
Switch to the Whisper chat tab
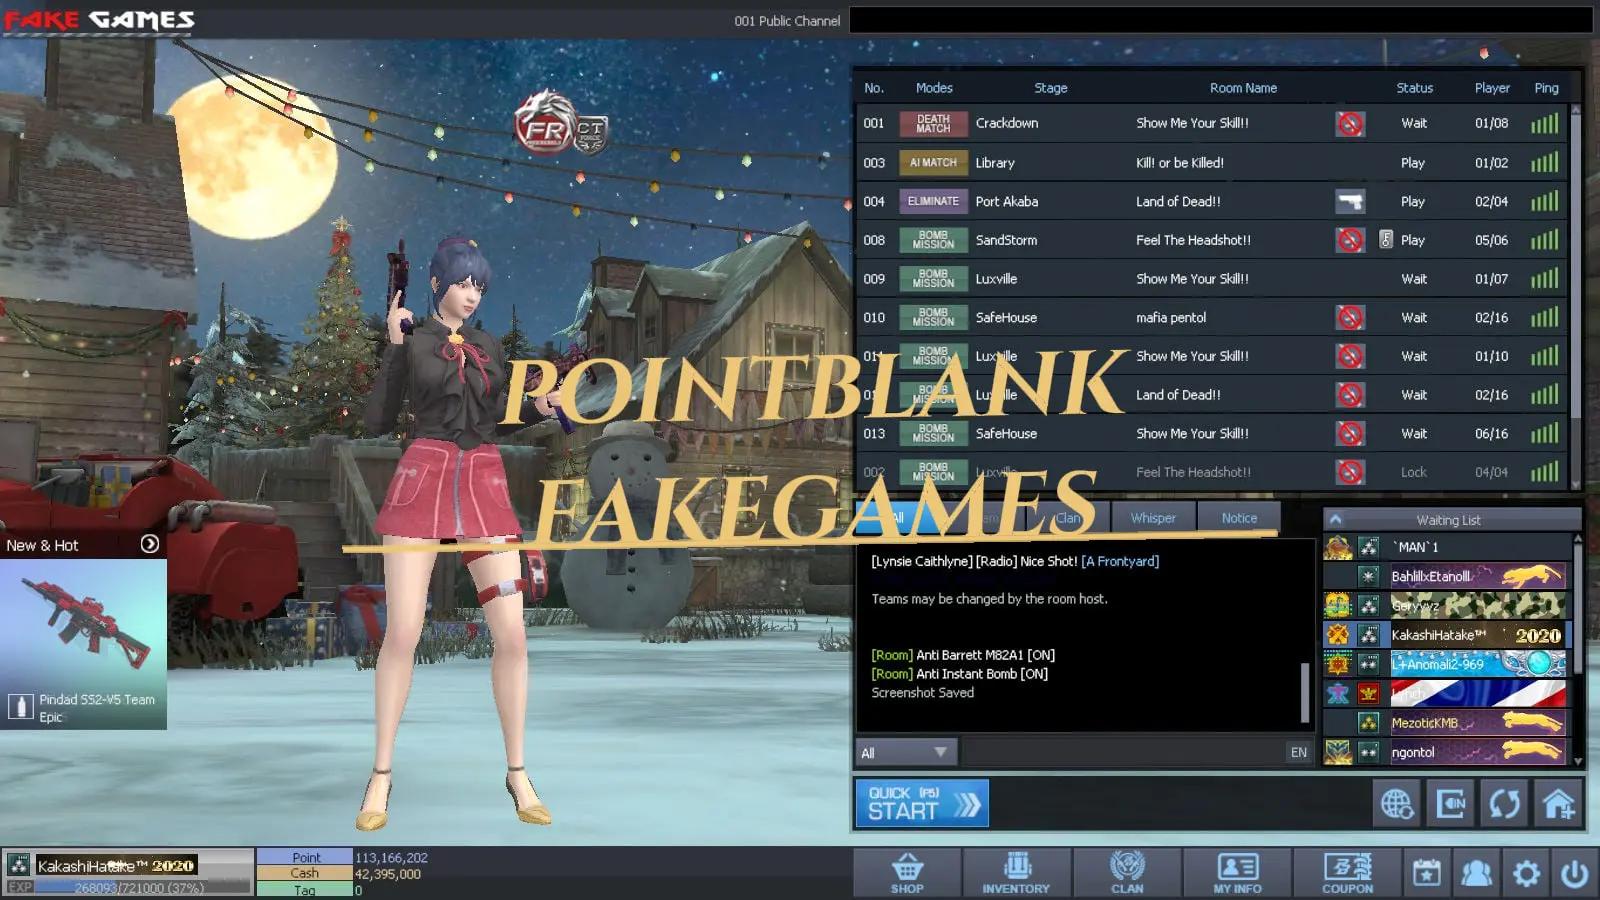pyautogui.click(x=1153, y=518)
